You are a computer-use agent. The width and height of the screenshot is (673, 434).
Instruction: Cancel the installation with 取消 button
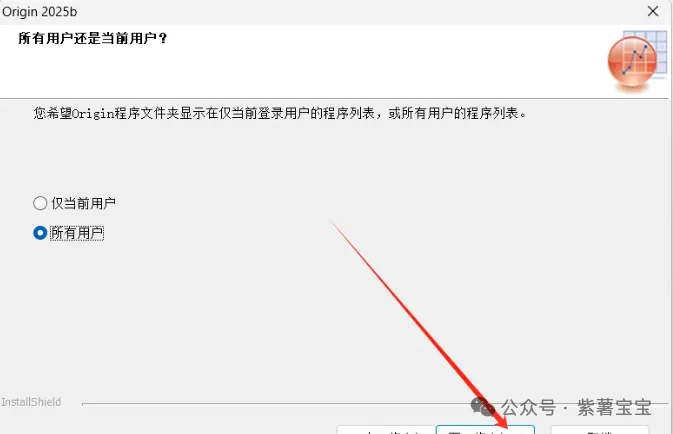tap(600, 430)
